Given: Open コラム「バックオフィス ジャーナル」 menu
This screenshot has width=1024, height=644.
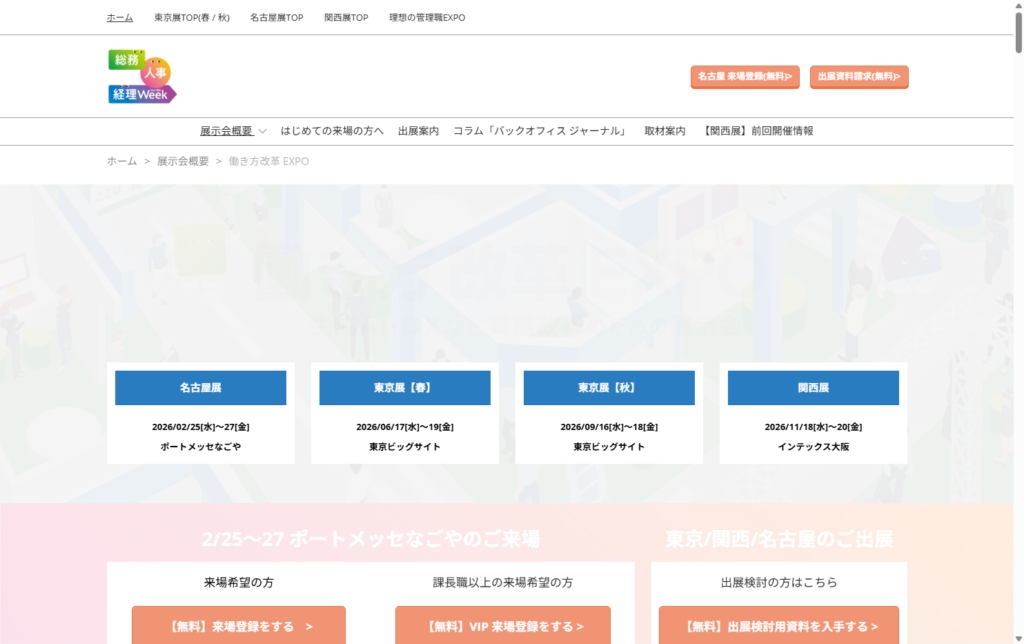Looking at the screenshot, I should point(541,131).
